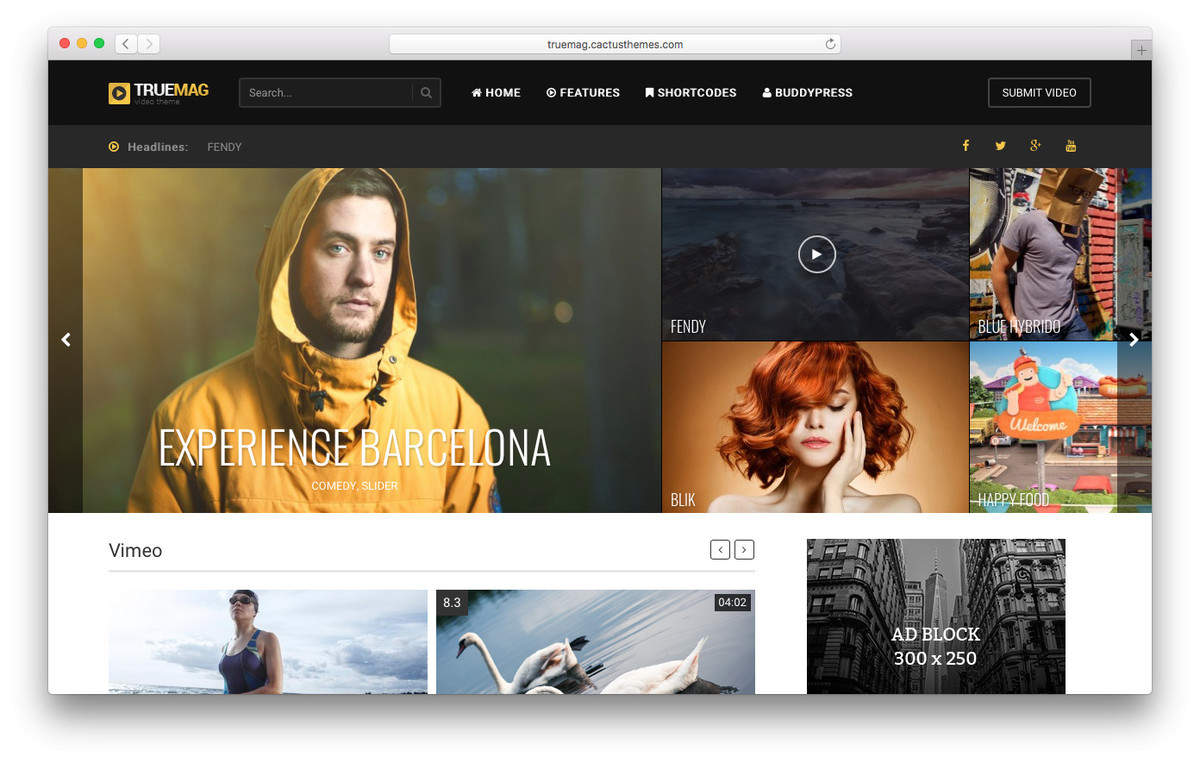The width and height of the screenshot is (1200, 763).
Task: Open the swimmer video thumbnail
Action: click(268, 642)
